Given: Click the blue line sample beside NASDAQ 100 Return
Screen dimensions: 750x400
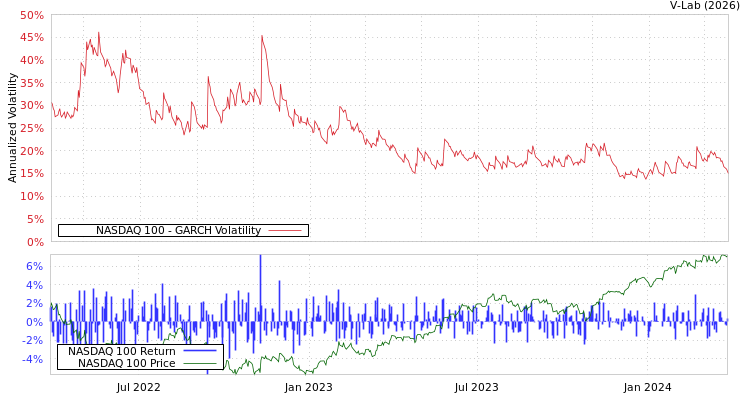Looking at the screenshot, I should point(200,351).
